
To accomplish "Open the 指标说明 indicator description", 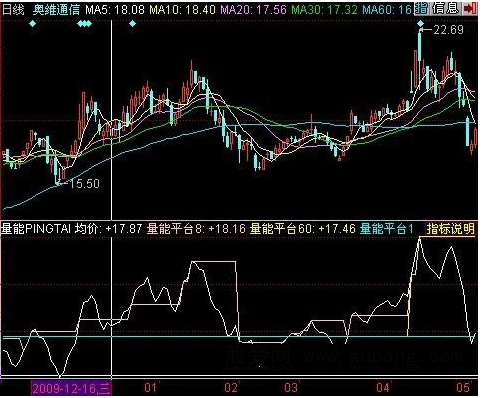I will (450, 229).
